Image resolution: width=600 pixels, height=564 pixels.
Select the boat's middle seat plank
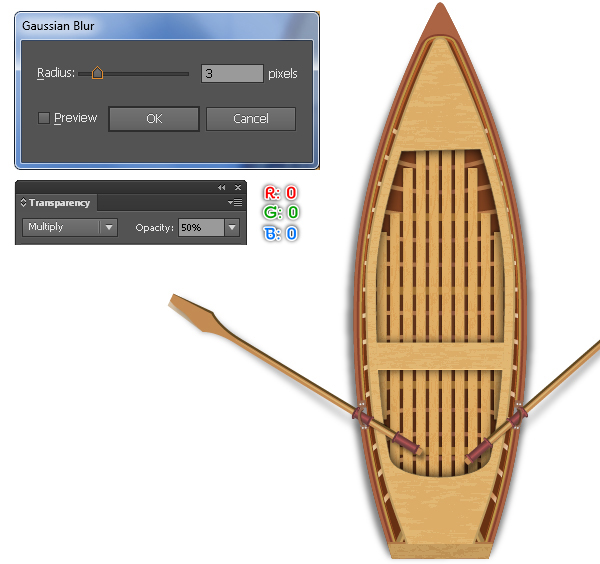440,356
